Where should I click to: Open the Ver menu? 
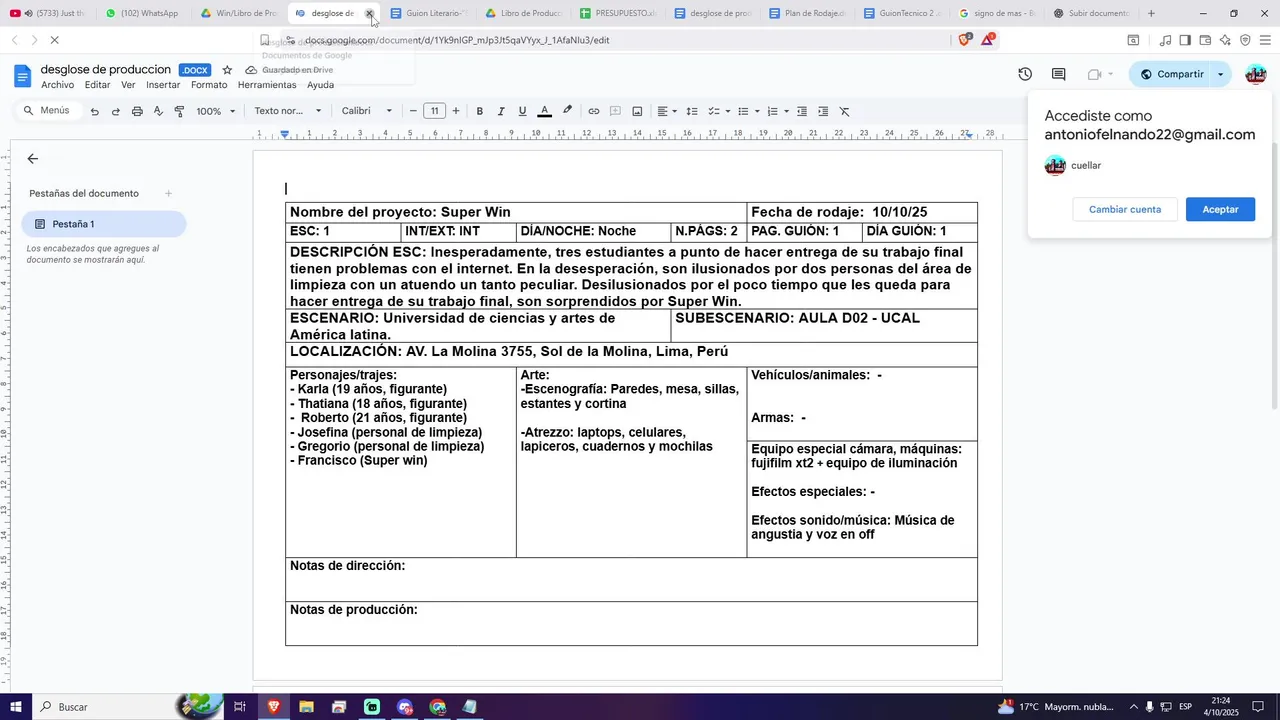[128, 85]
